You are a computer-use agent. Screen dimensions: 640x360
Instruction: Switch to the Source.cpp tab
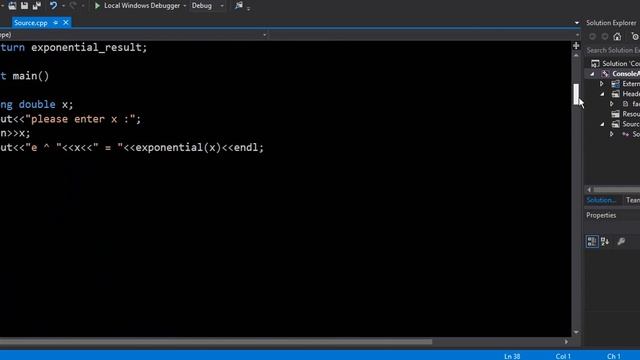pos(31,23)
